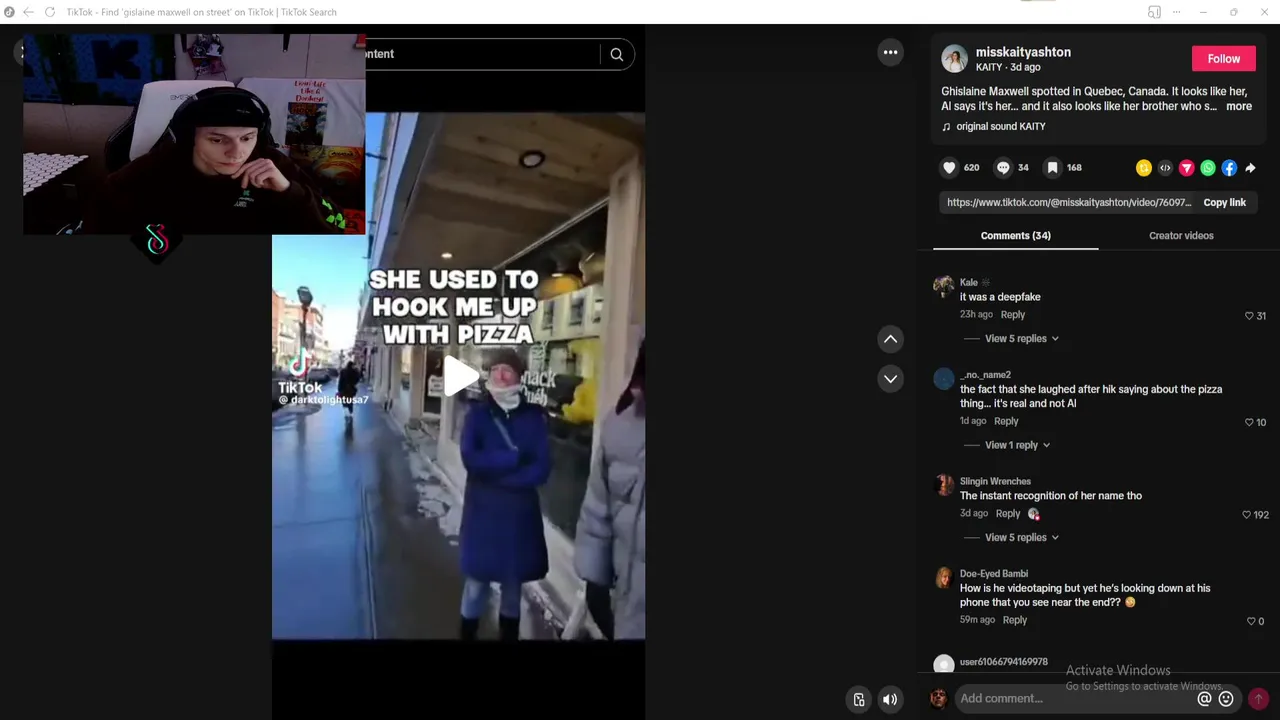
Task: Reload the page in the browser
Action: pyautogui.click(x=49, y=12)
